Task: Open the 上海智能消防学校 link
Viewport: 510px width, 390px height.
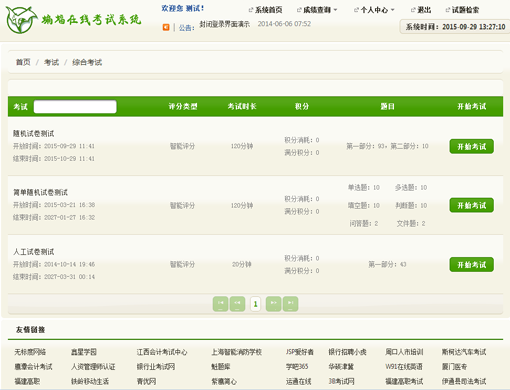Action: pyautogui.click(x=236, y=352)
